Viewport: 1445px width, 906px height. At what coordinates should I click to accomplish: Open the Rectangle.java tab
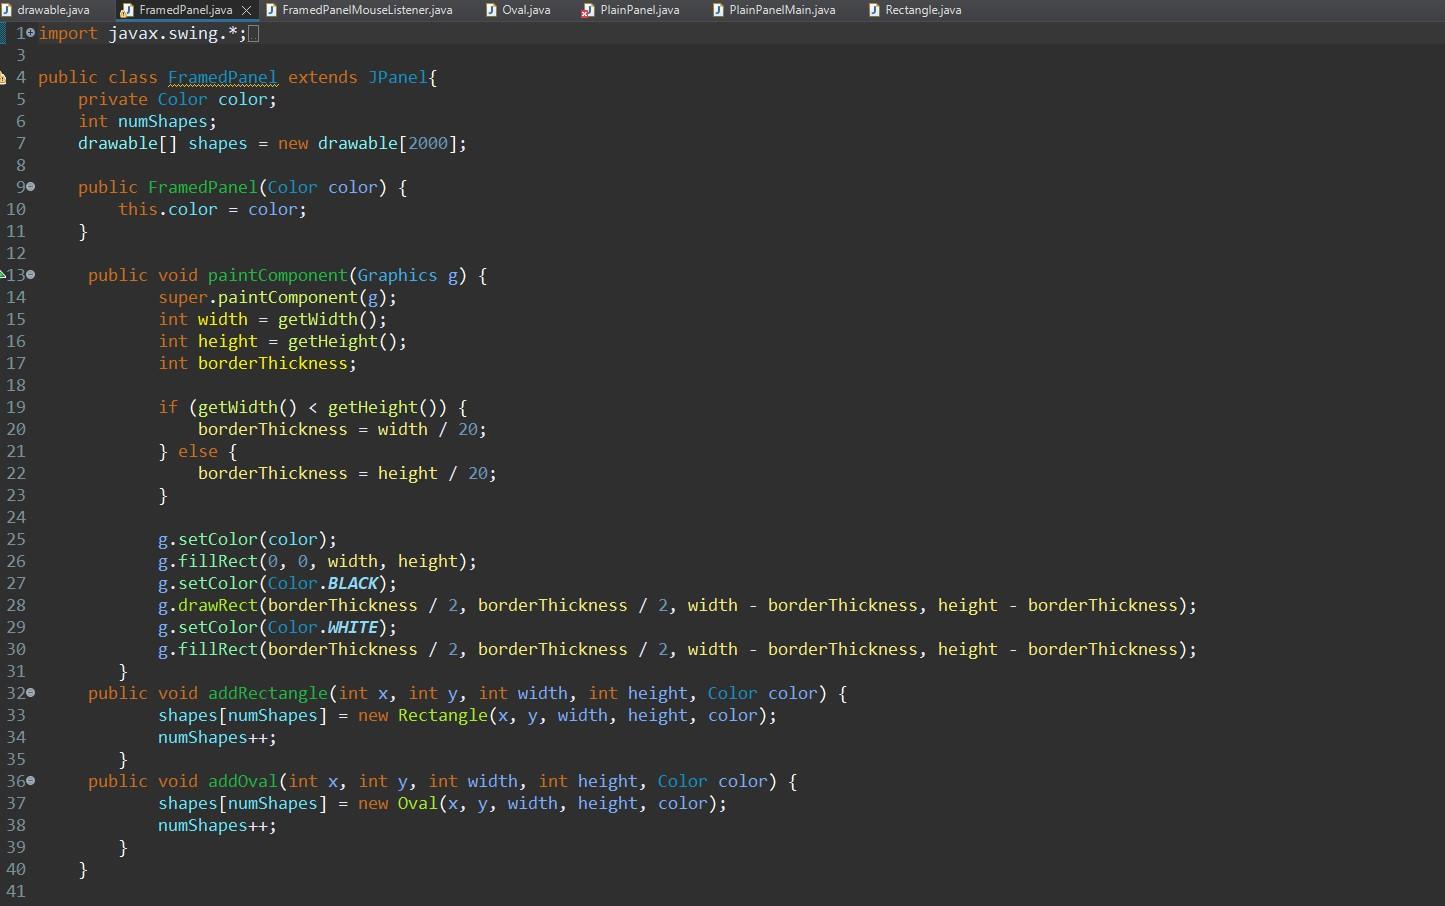pos(915,10)
